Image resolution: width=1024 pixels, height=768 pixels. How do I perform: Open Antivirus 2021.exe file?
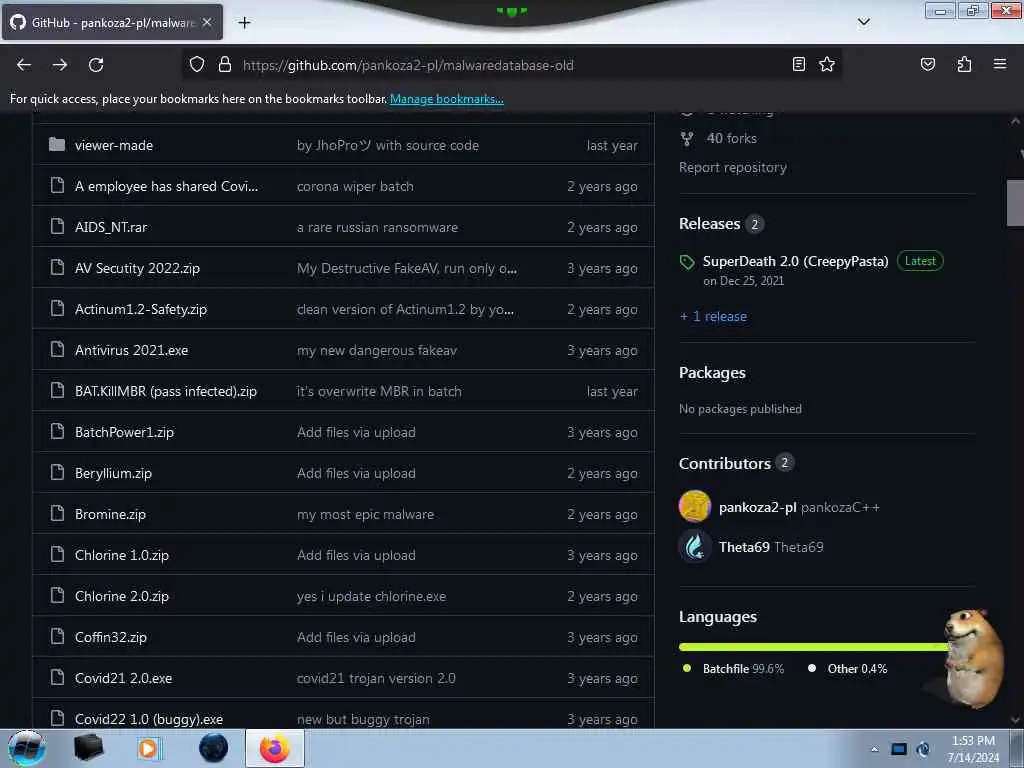131,351
